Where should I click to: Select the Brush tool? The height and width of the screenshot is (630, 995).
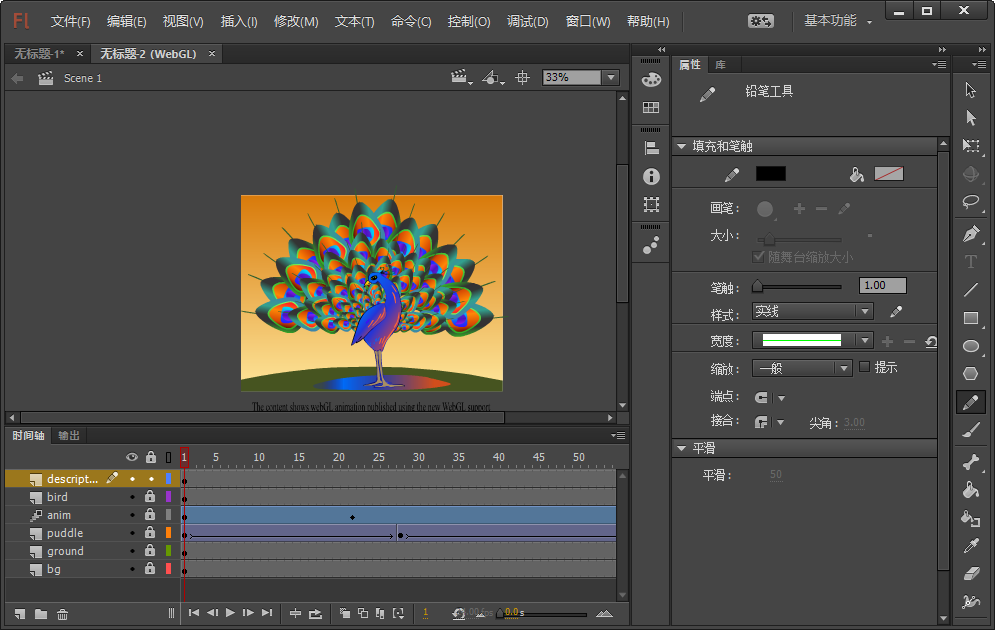coord(970,431)
